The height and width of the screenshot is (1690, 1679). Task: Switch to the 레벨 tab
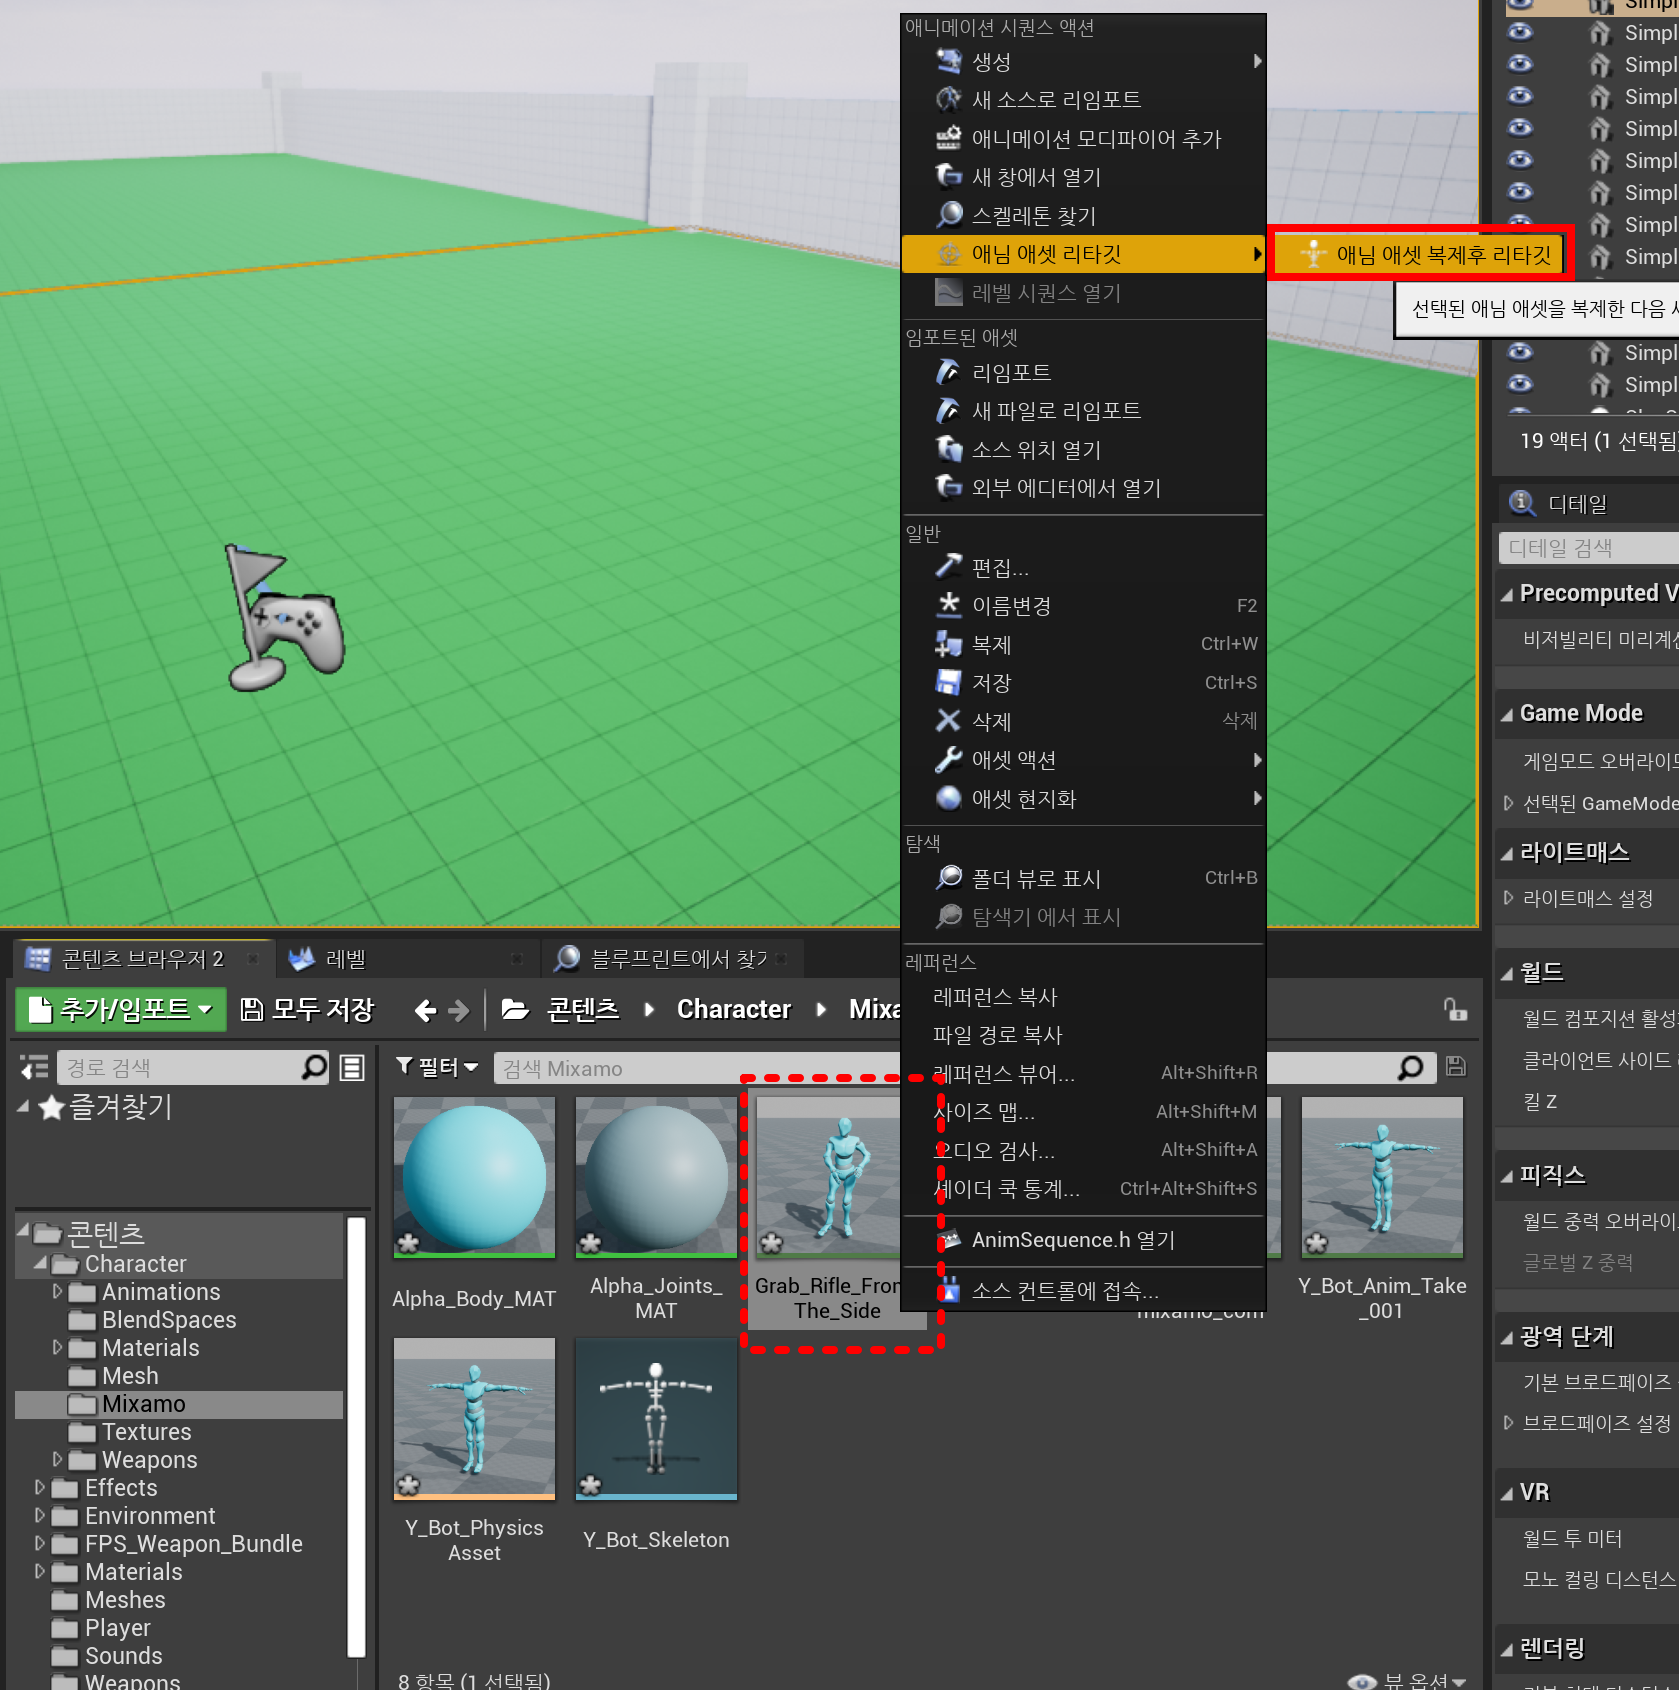(345, 959)
